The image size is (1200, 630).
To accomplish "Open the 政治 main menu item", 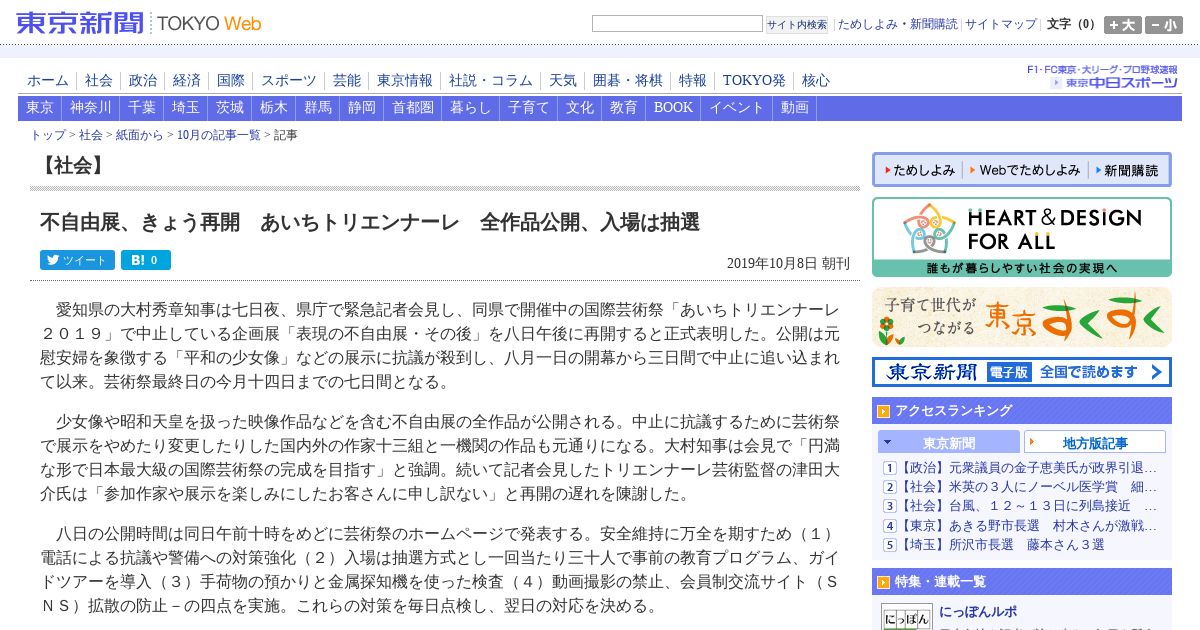I will tap(143, 80).
